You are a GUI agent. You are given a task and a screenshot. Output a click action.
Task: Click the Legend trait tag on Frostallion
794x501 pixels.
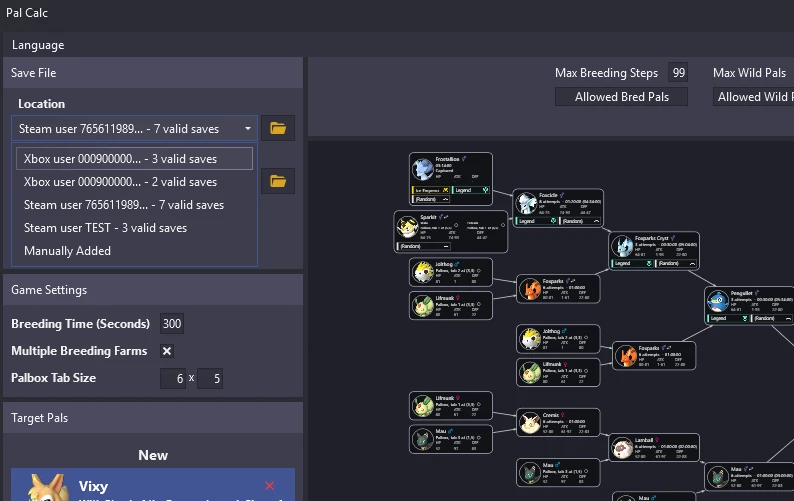pos(471,190)
